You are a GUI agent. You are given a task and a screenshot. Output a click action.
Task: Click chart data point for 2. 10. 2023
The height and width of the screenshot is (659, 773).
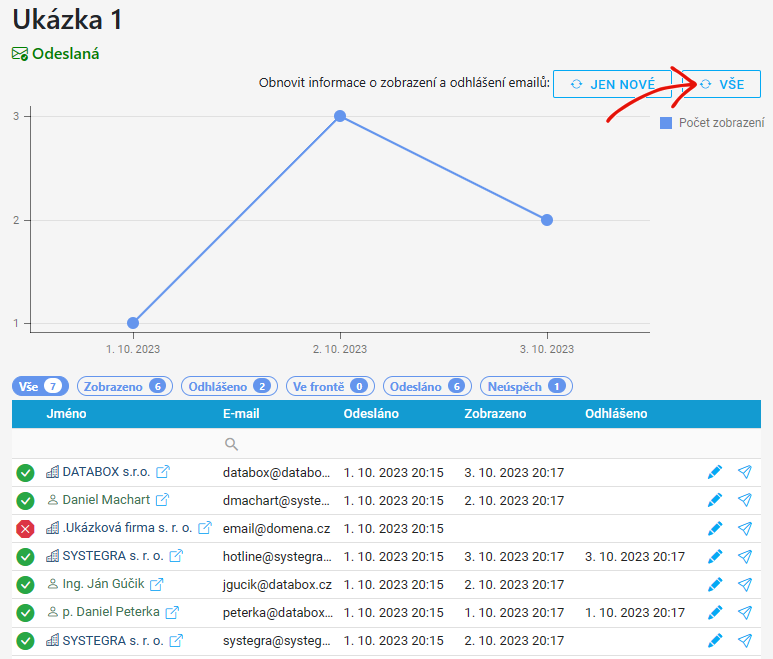(340, 116)
